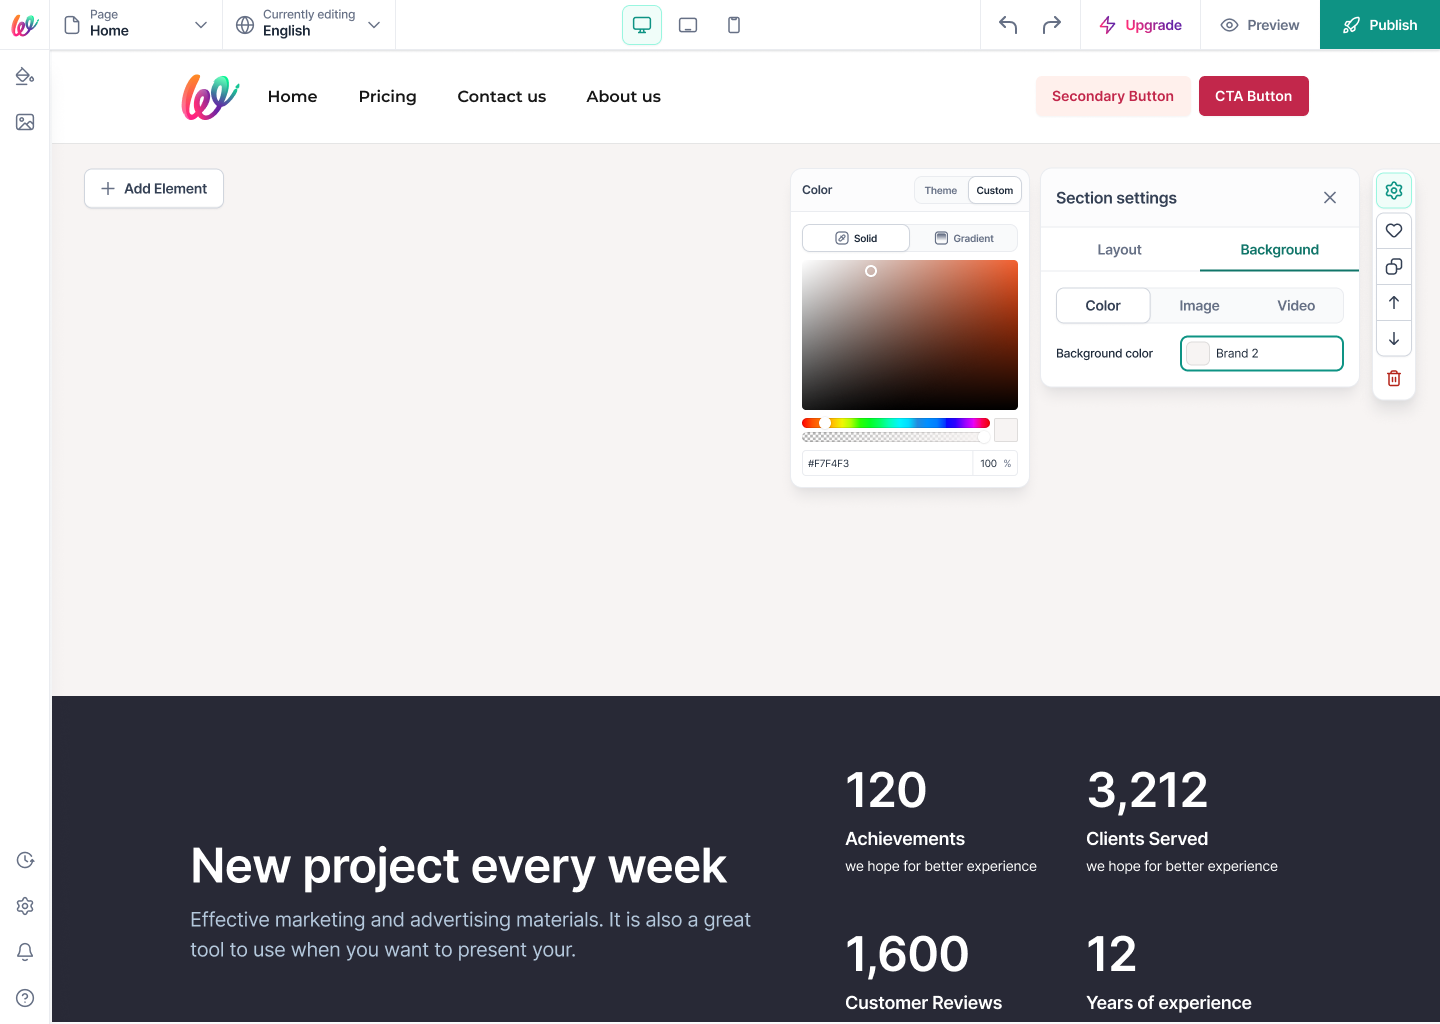Click the CTA Button in header
The width and height of the screenshot is (1440, 1024).
1253,96
